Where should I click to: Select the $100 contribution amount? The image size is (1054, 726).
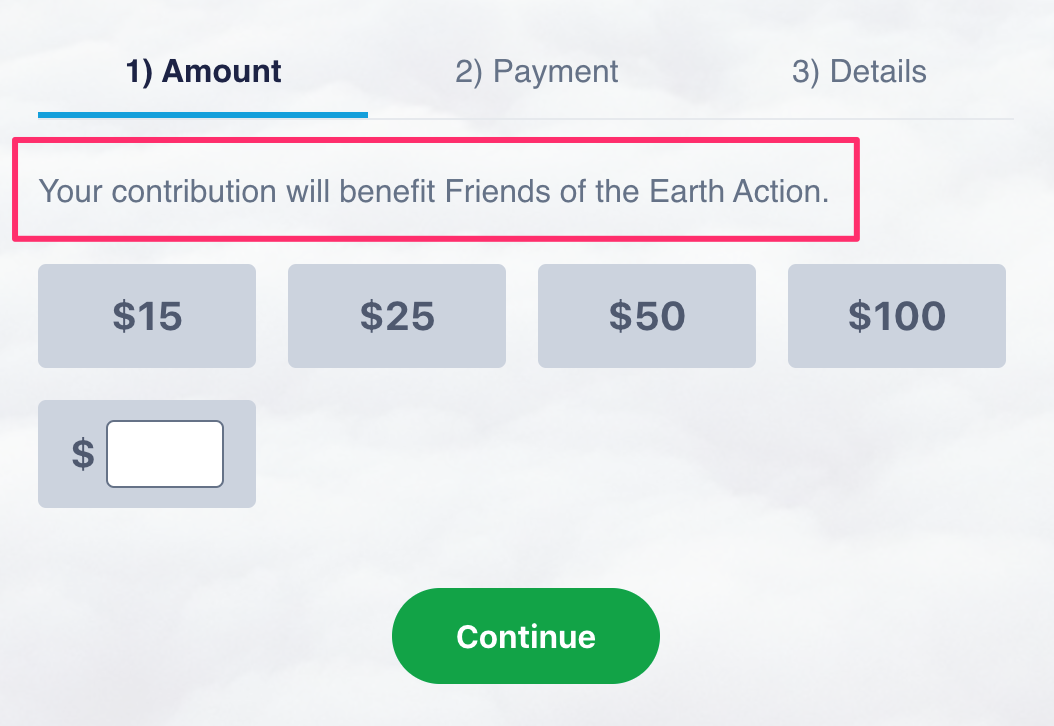pos(896,316)
